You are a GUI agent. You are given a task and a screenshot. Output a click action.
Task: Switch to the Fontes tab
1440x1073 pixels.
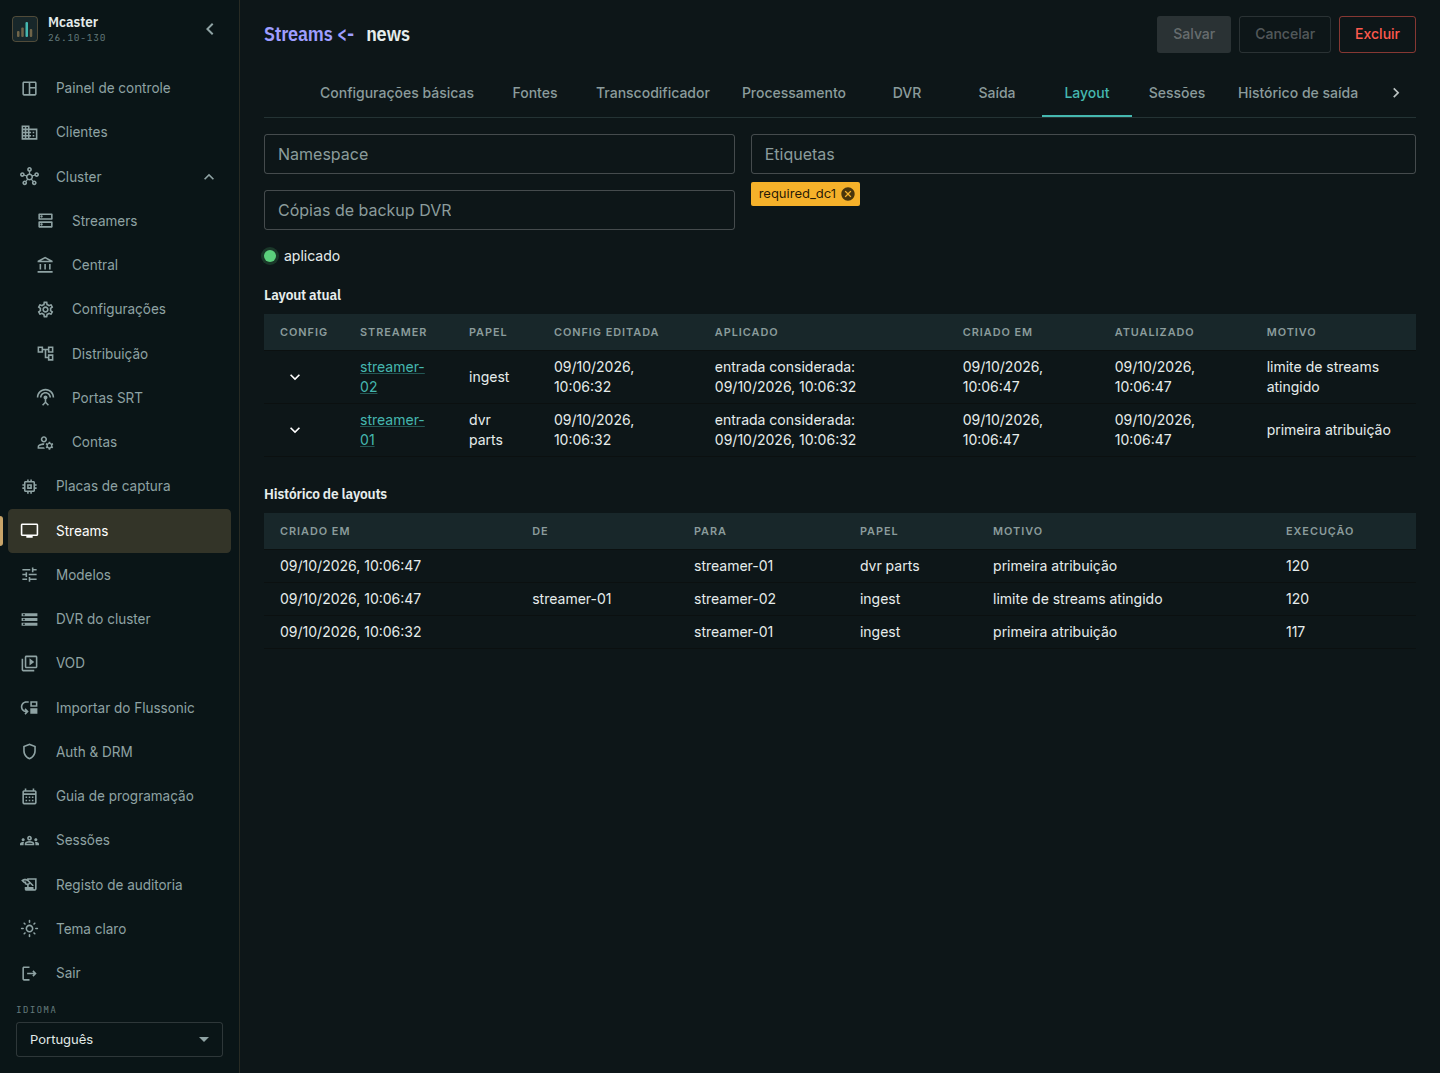[x=535, y=93]
